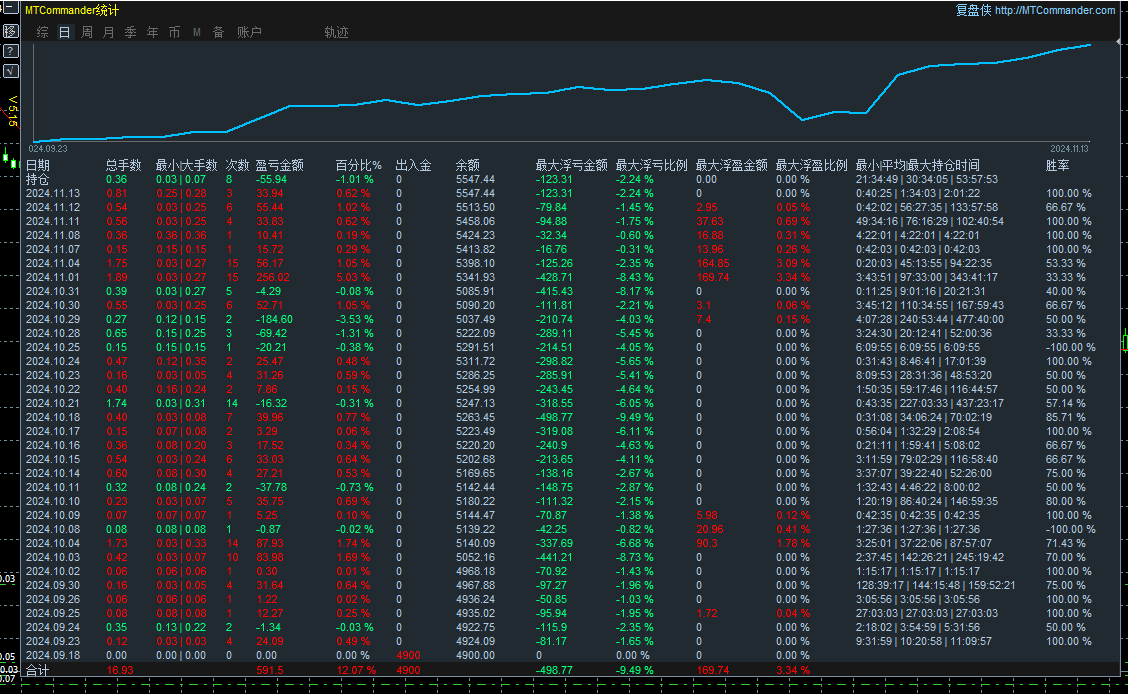Switch to the 季 quarterly tab
The width and height of the screenshot is (1128, 694).
click(x=130, y=32)
